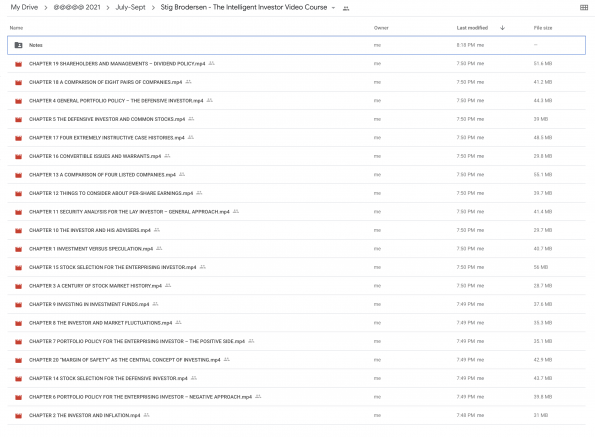This screenshot has width=595, height=437.
Task: Select Chapter 13 Comparison of Four Listed Companies
Action: coord(102,175)
